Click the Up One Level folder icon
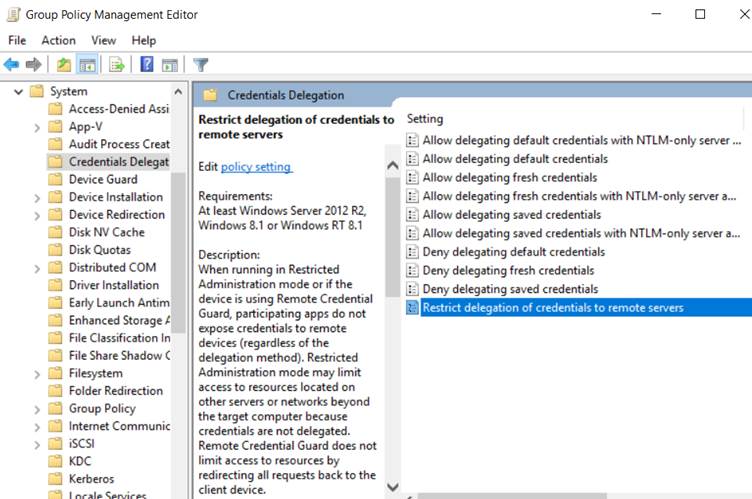 [x=63, y=64]
